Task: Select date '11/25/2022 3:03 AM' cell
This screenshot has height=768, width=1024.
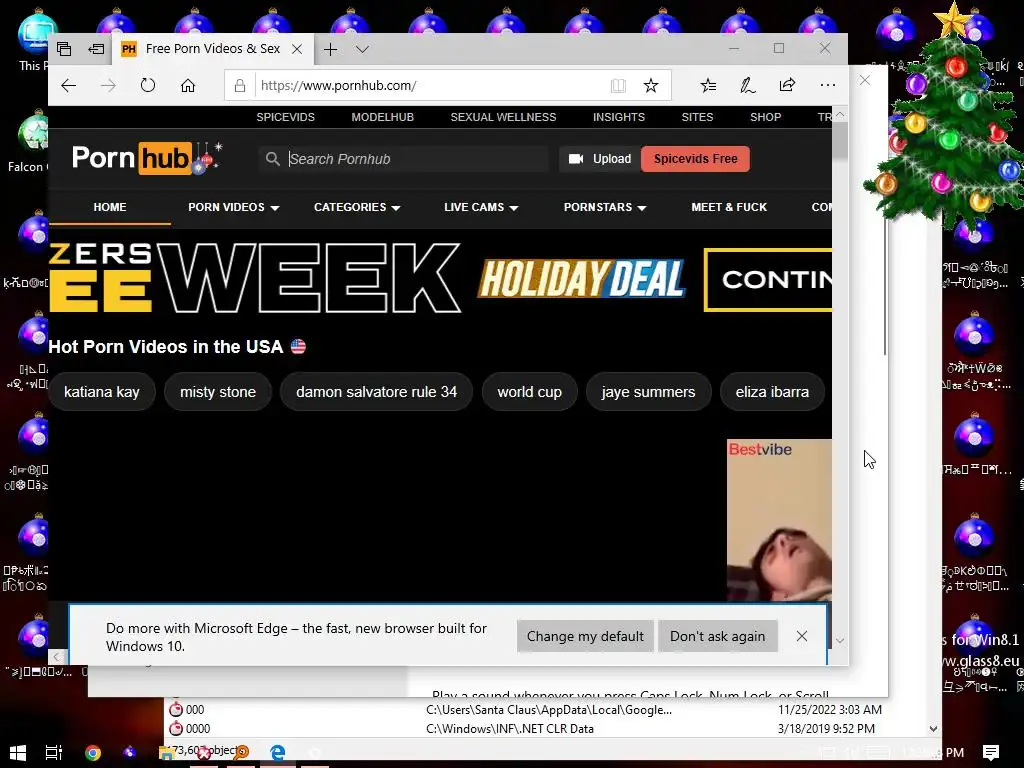Action: click(x=829, y=710)
